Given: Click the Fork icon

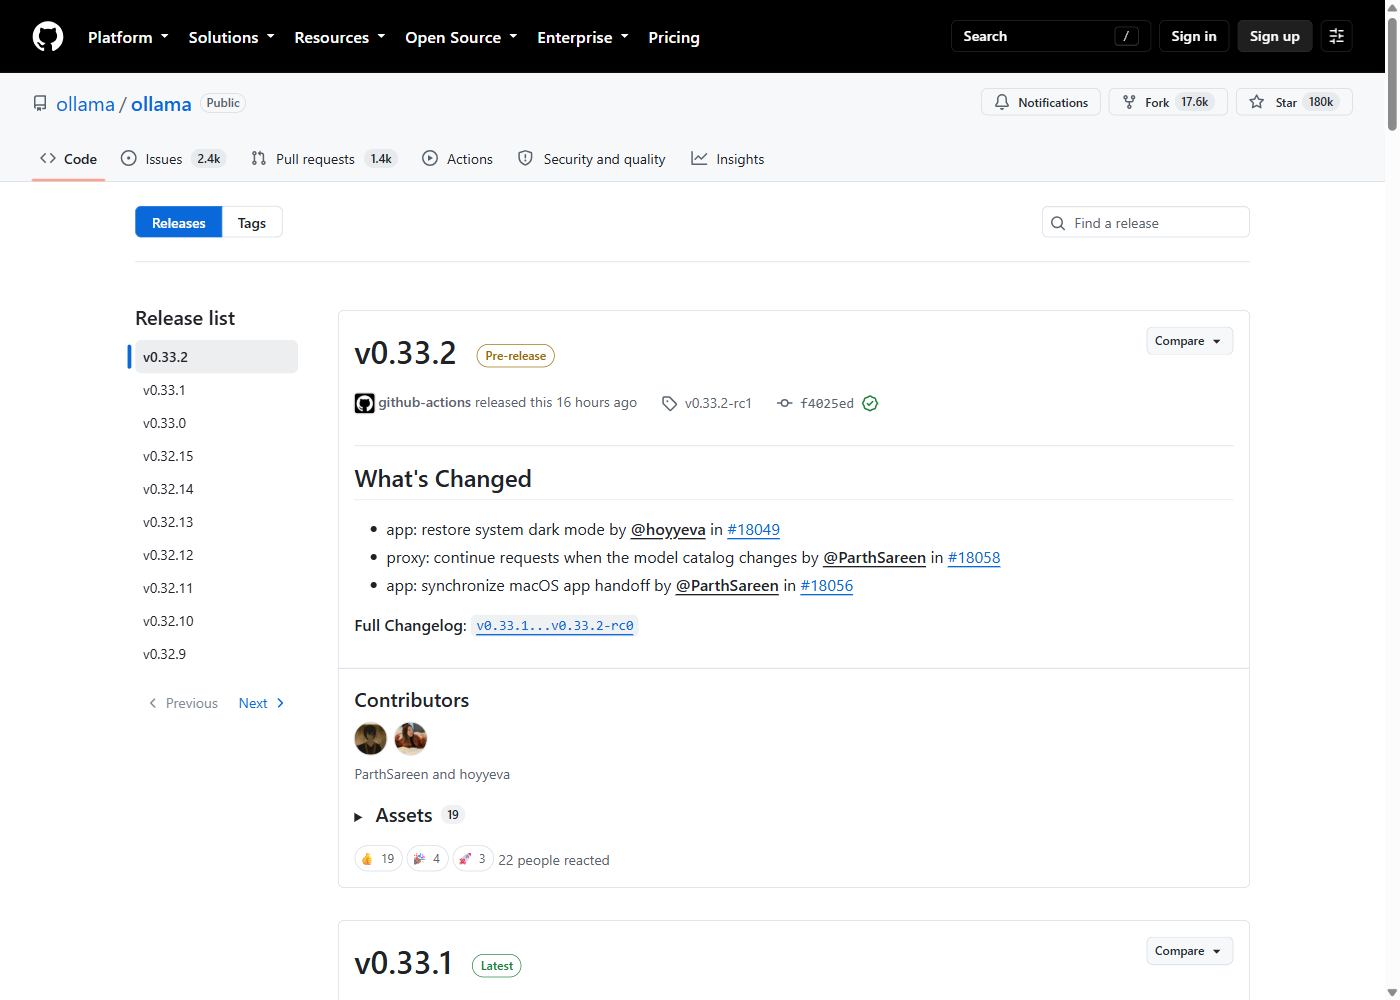Looking at the screenshot, I should point(1129,102).
